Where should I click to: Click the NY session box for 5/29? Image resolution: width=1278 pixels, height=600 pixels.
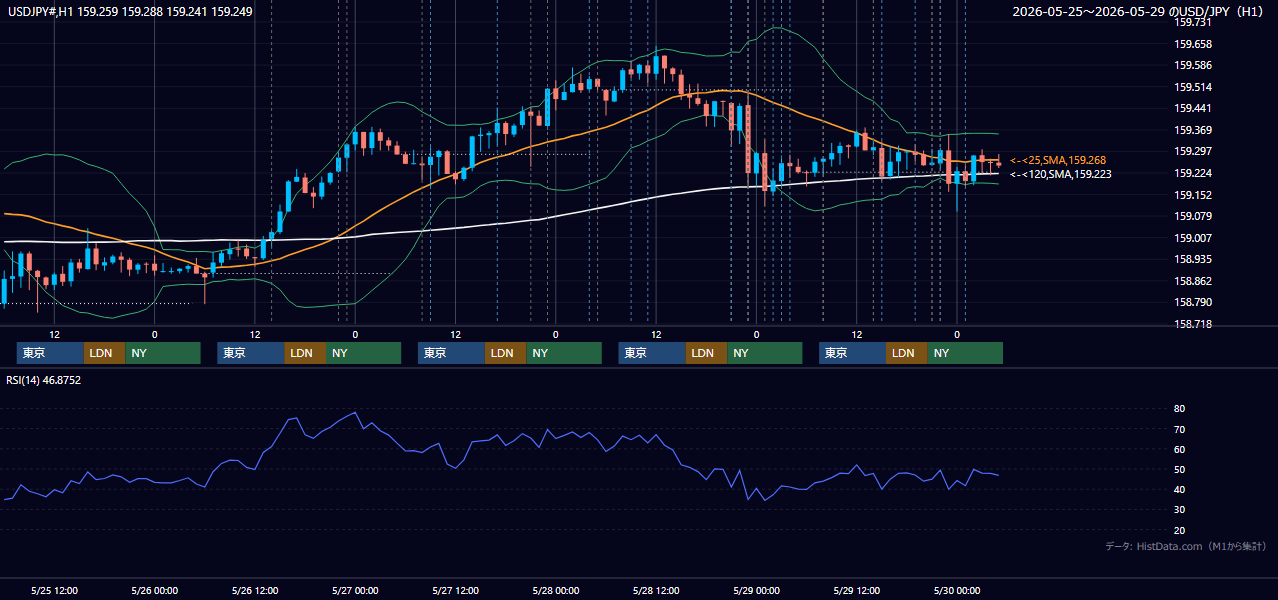pos(965,353)
